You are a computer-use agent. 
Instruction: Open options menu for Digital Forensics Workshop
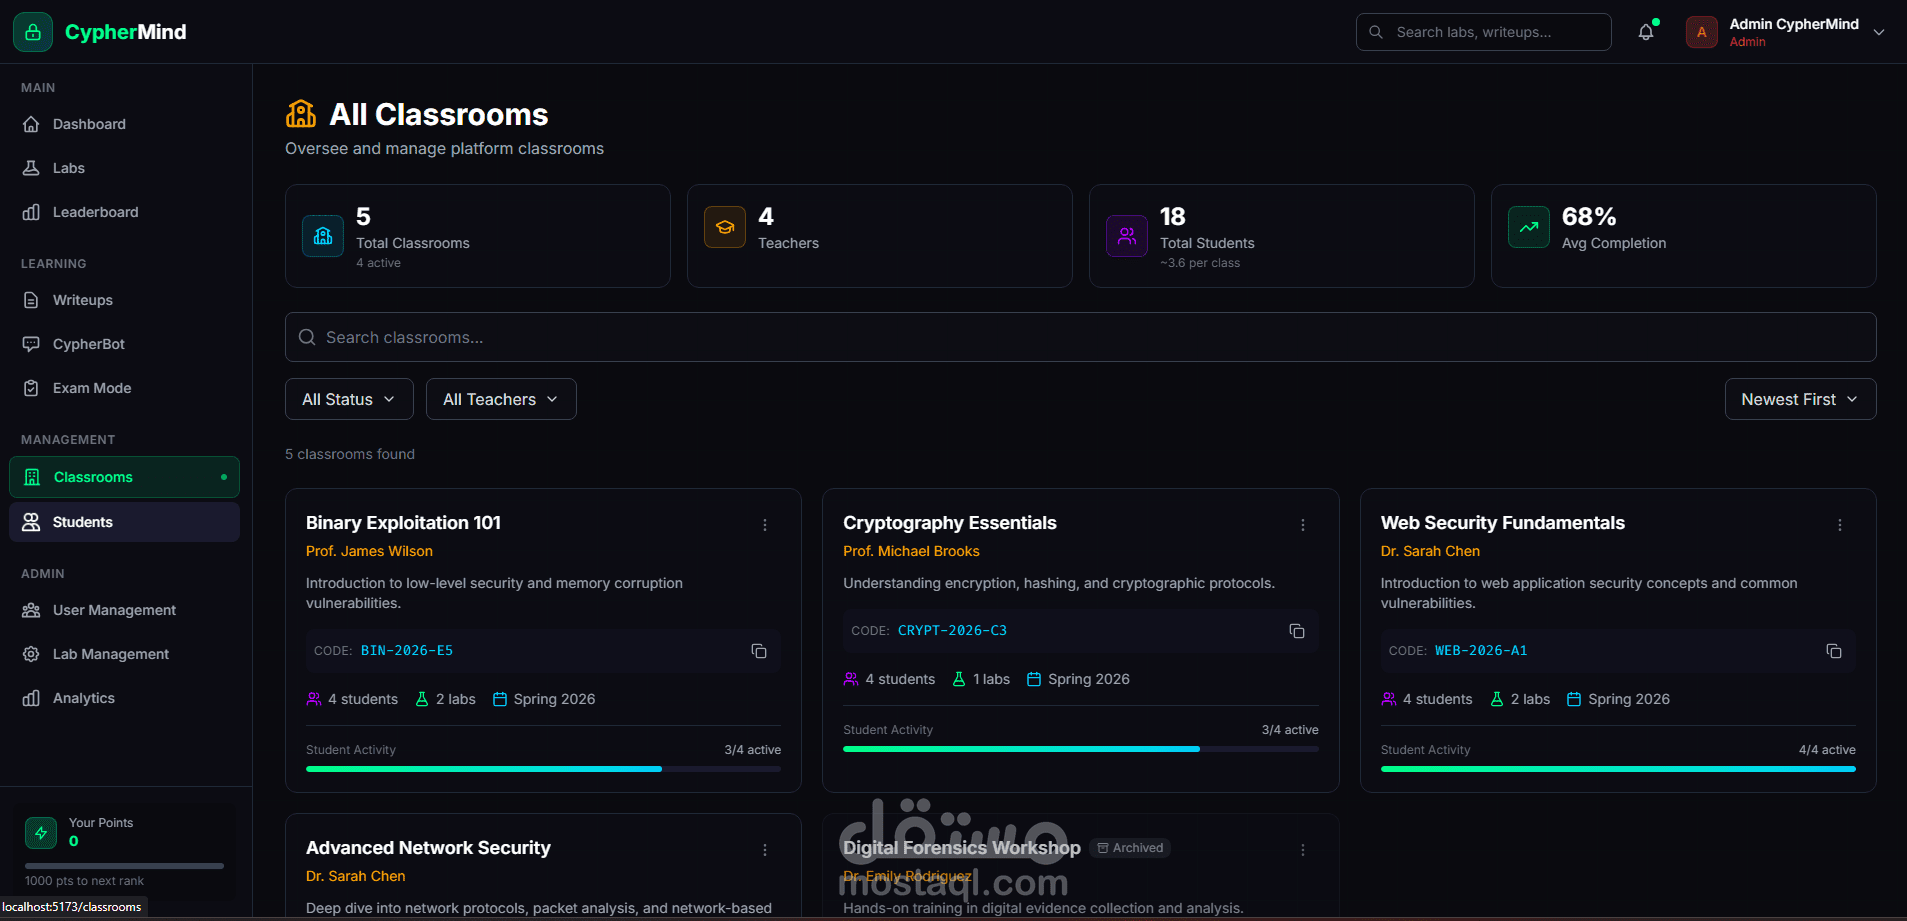pyautogui.click(x=1303, y=850)
